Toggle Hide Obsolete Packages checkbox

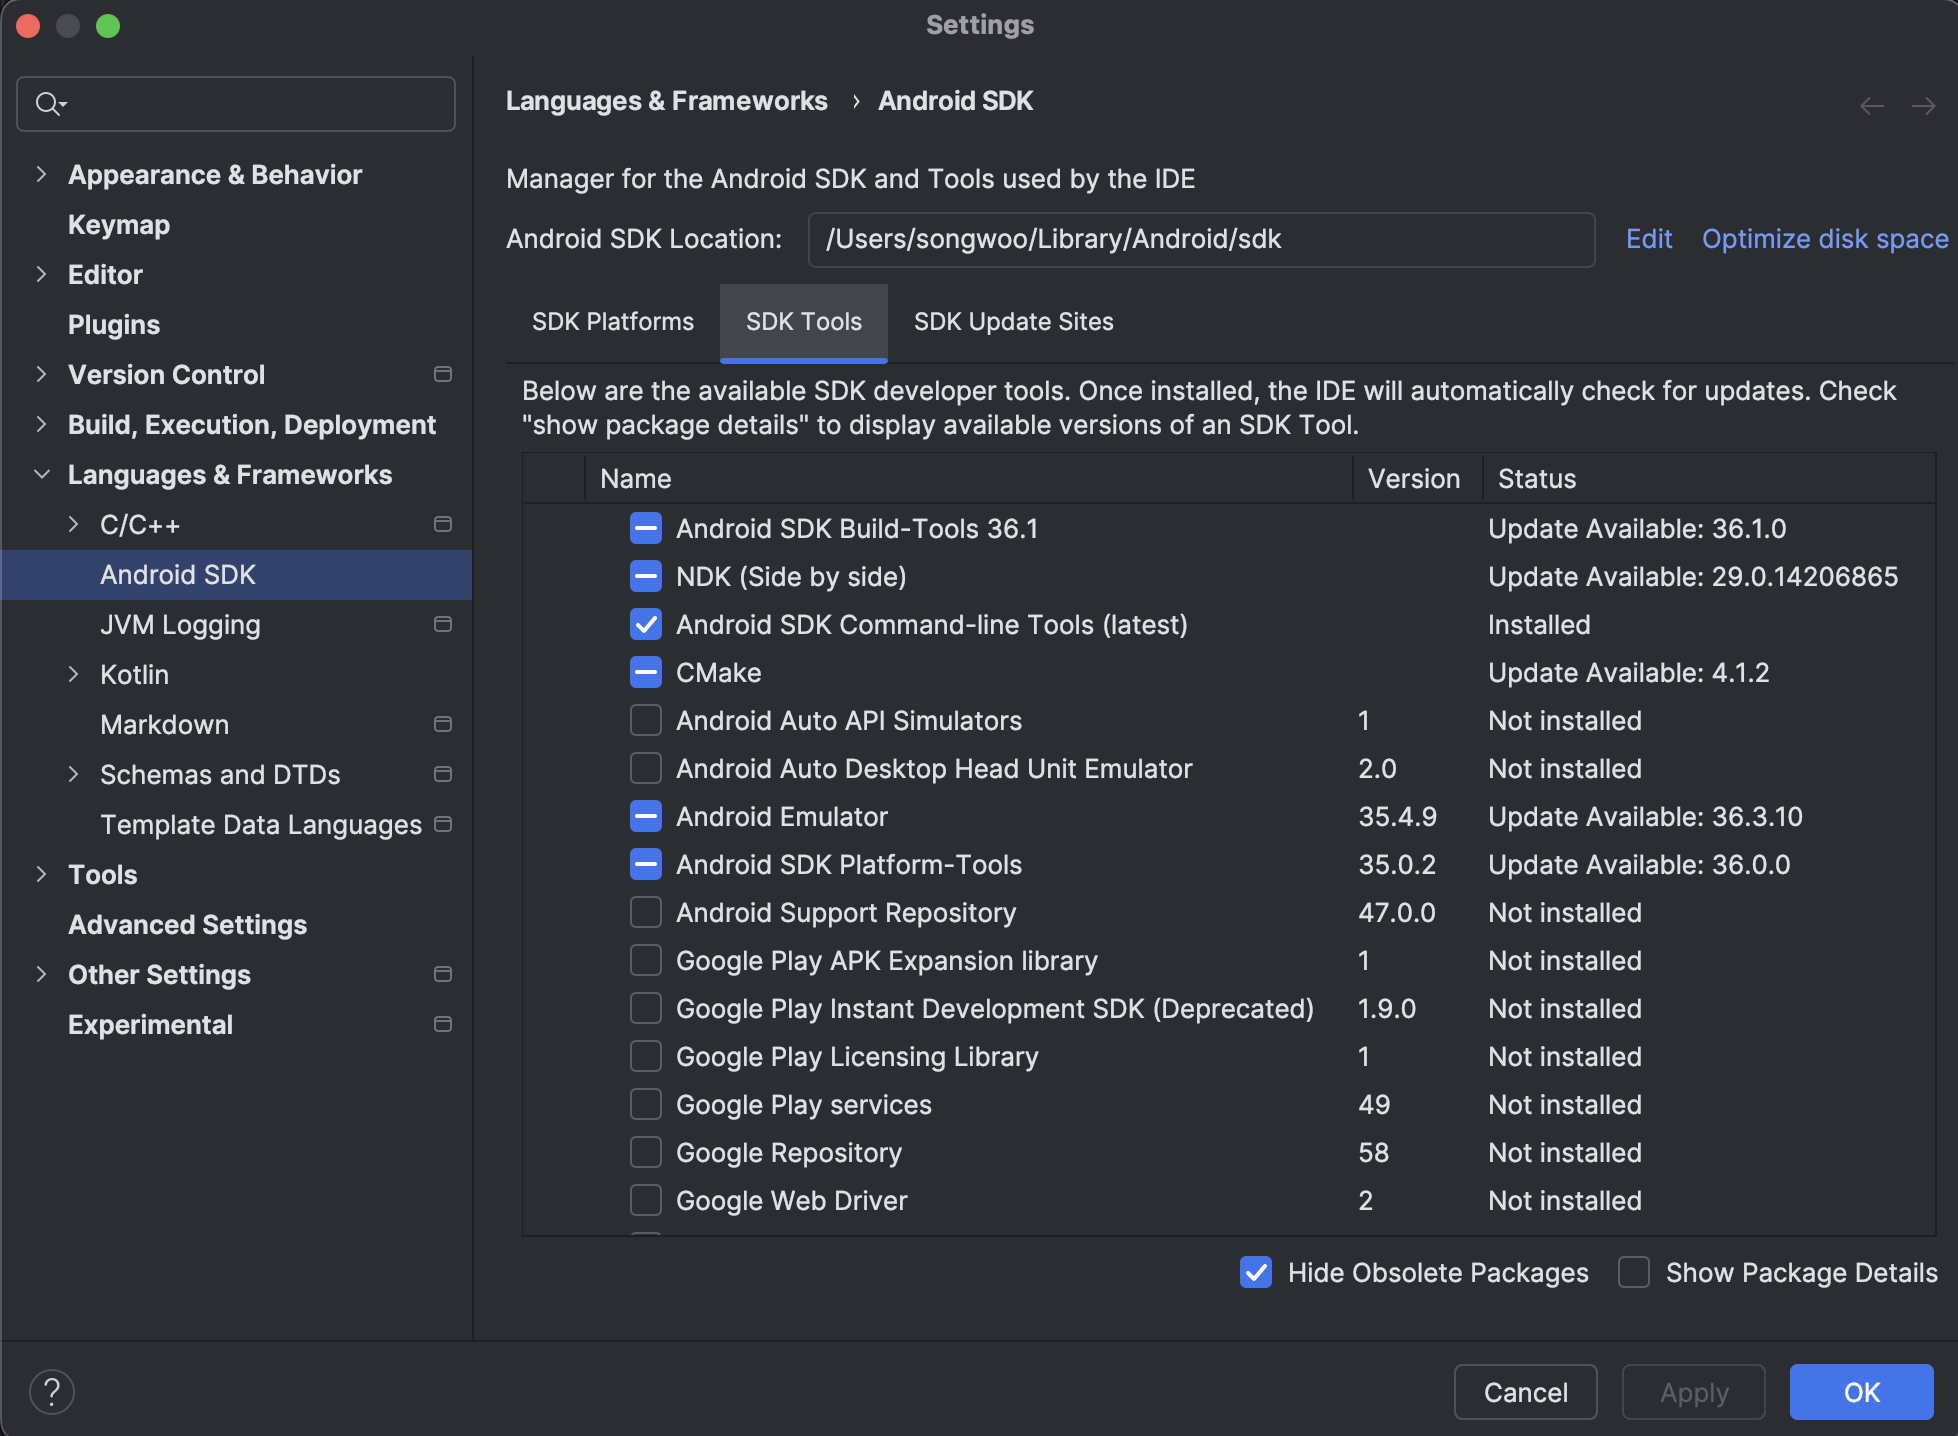point(1256,1272)
